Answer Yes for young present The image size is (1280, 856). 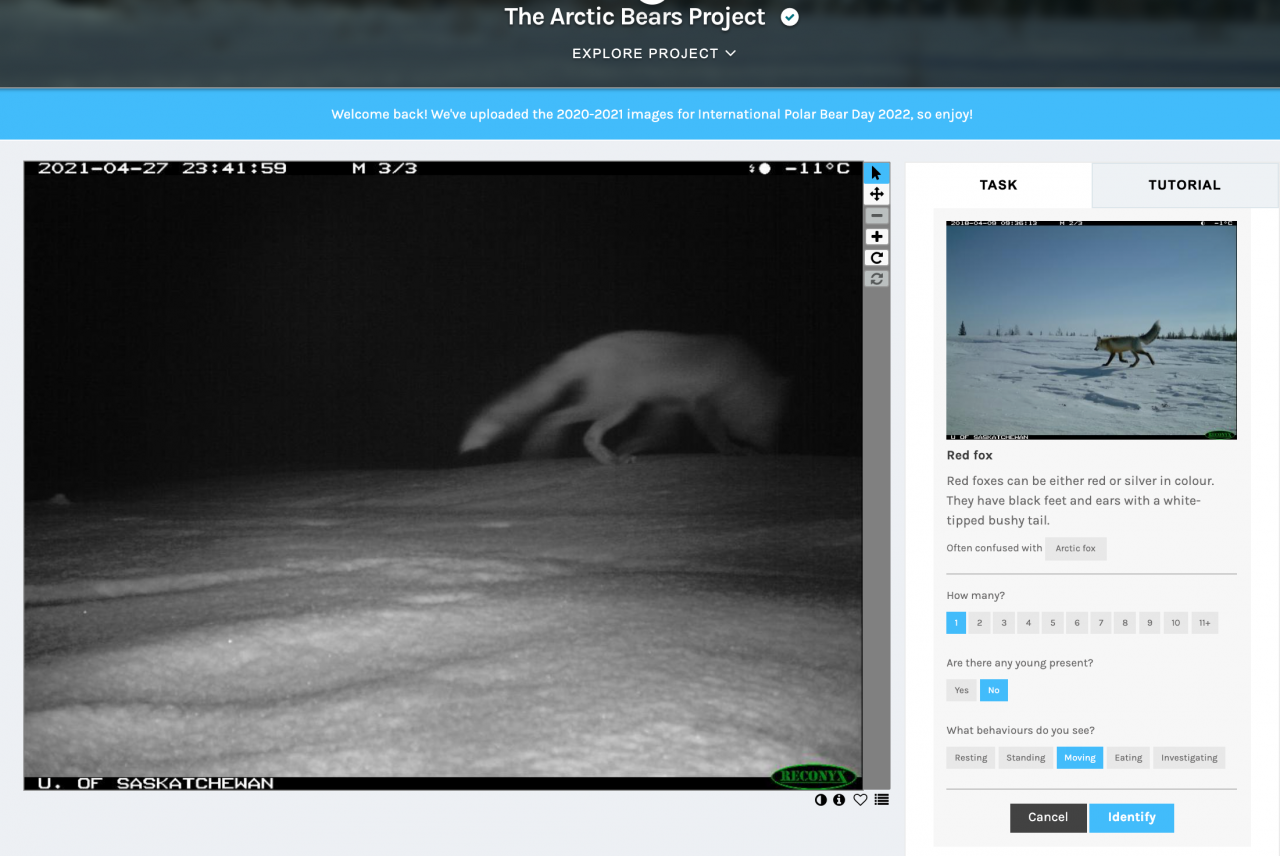pyautogui.click(x=961, y=690)
